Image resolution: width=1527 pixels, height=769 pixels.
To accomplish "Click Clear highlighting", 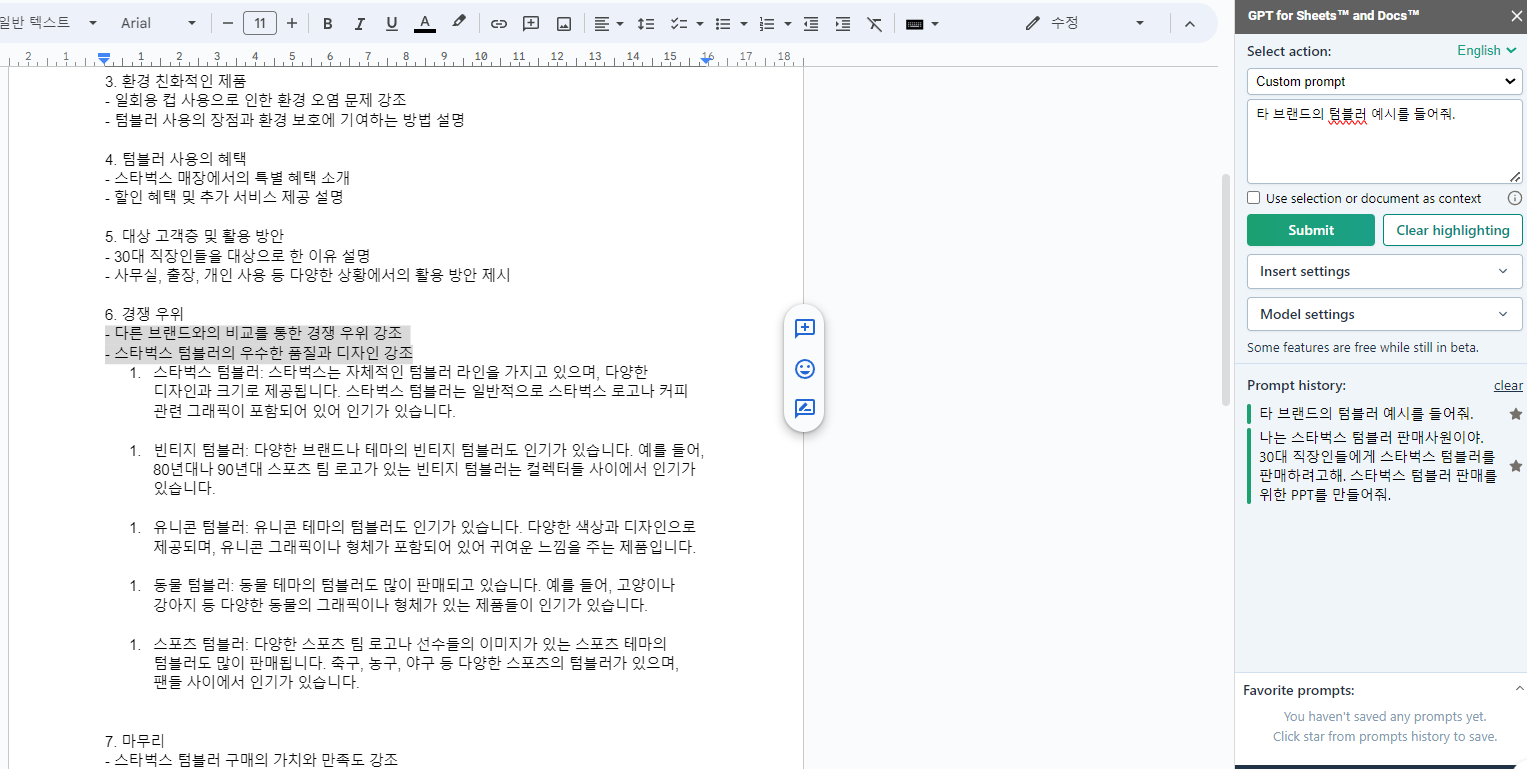I will tap(1453, 230).
